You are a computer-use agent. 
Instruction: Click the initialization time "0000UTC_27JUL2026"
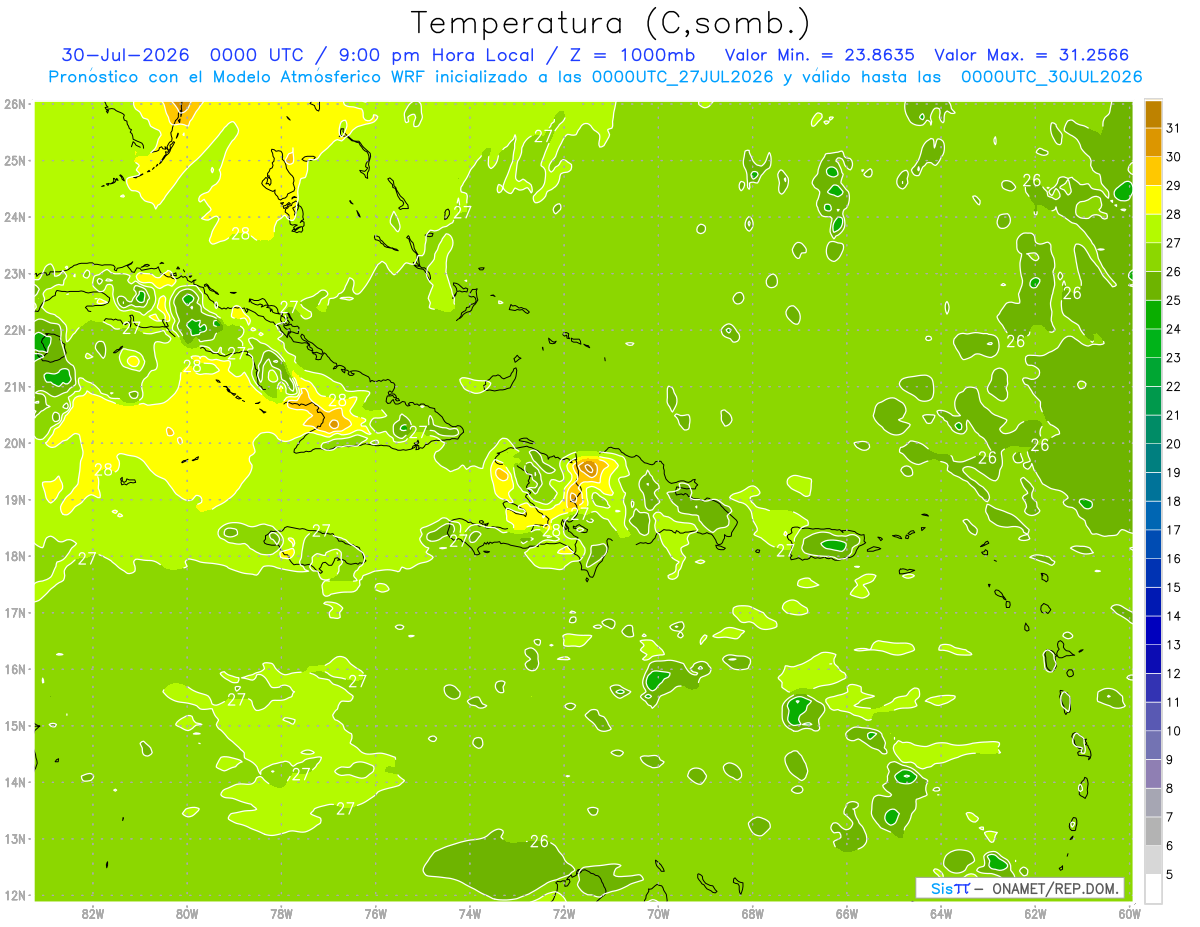click(x=683, y=77)
